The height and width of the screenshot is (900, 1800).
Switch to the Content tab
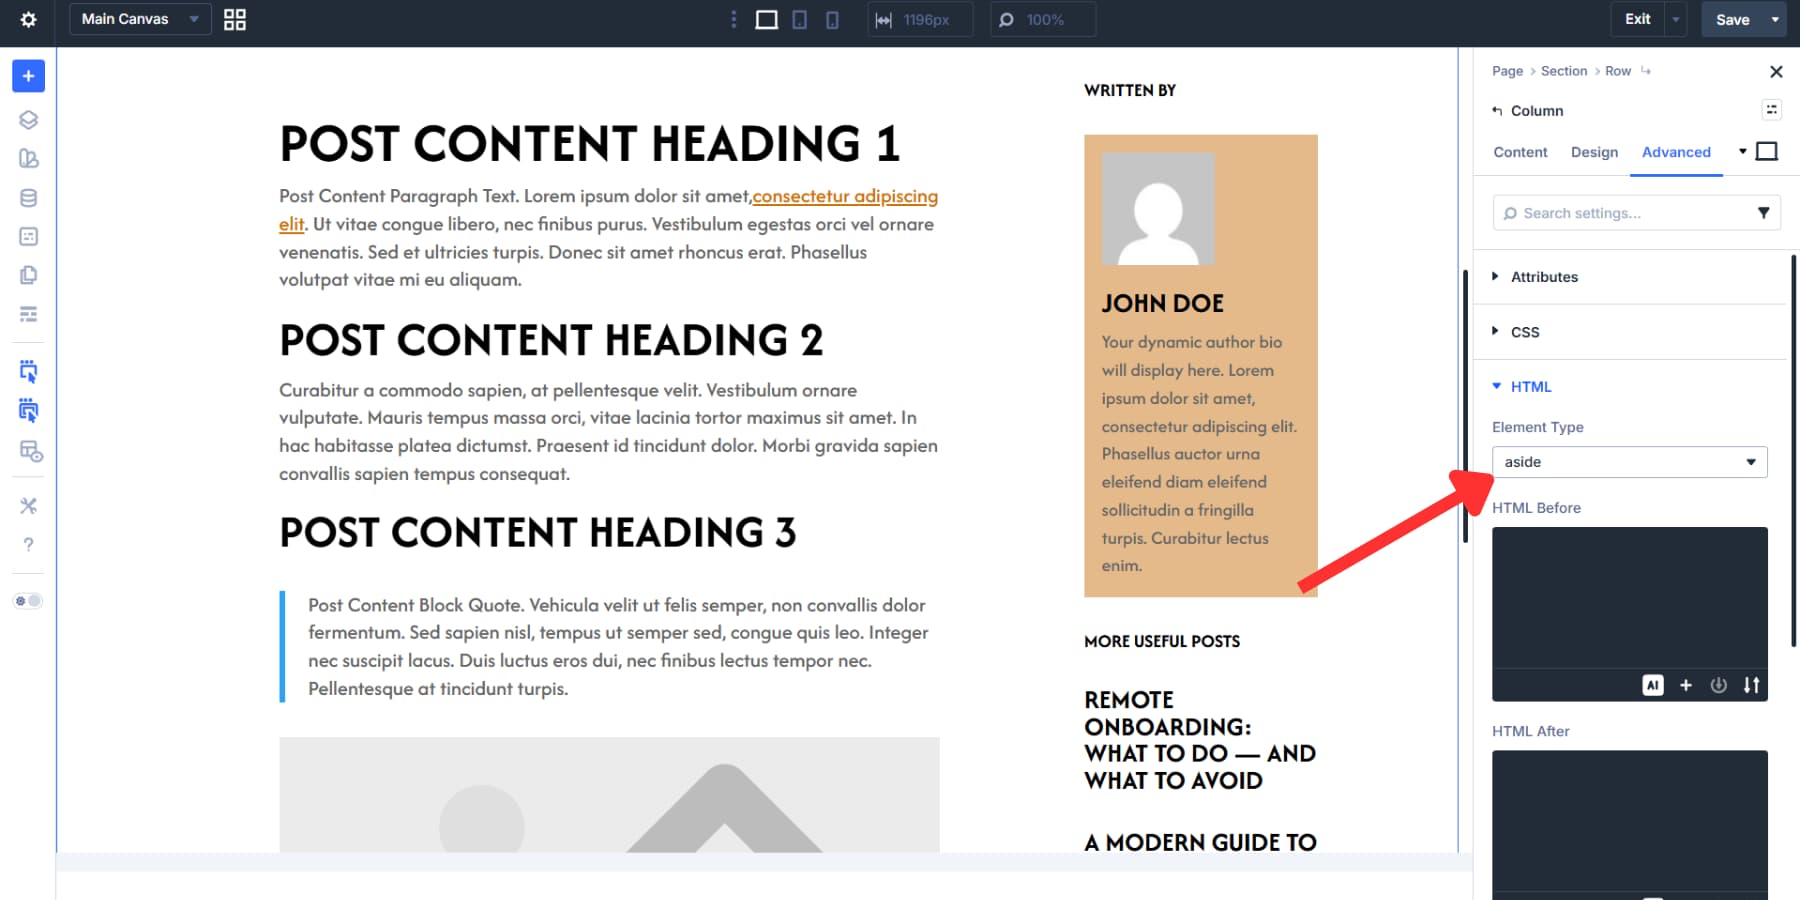coord(1519,152)
